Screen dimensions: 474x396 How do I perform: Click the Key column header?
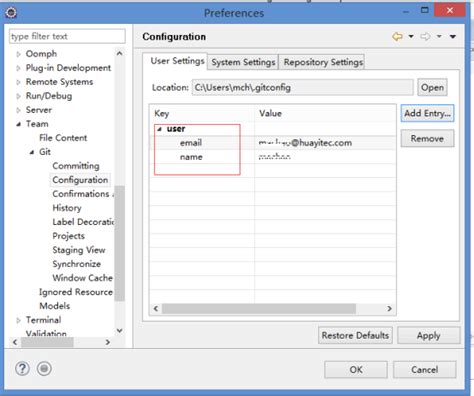tap(202, 113)
